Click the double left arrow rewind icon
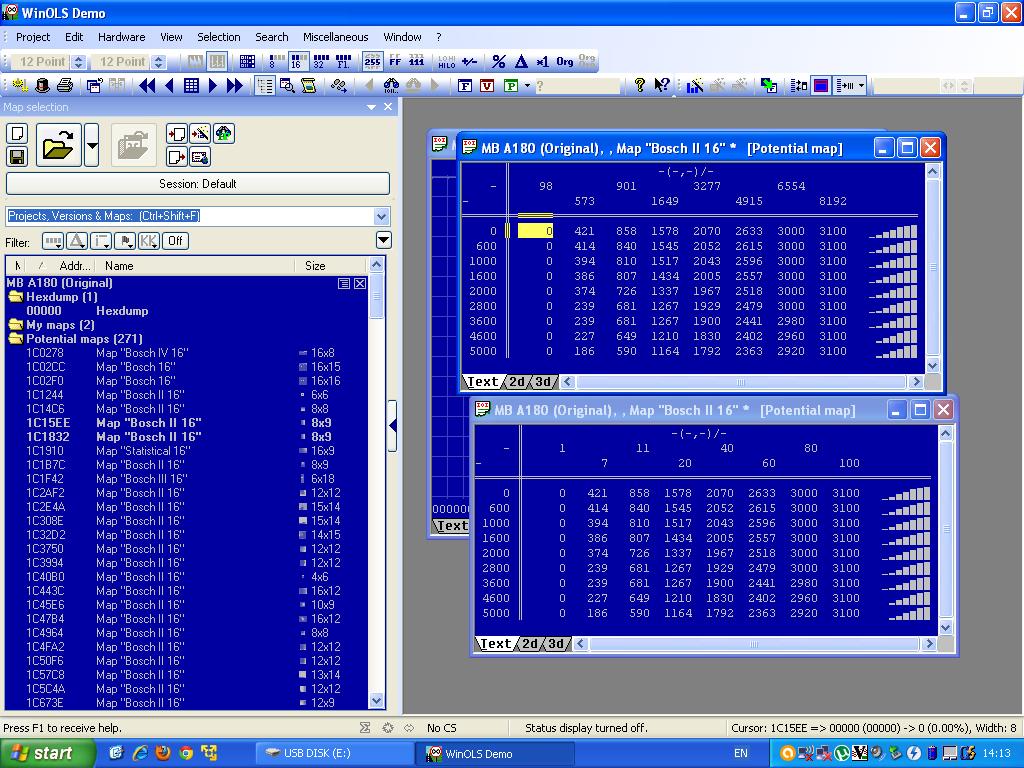The height and width of the screenshot is (768, 1024). click(x=148, y=86)
